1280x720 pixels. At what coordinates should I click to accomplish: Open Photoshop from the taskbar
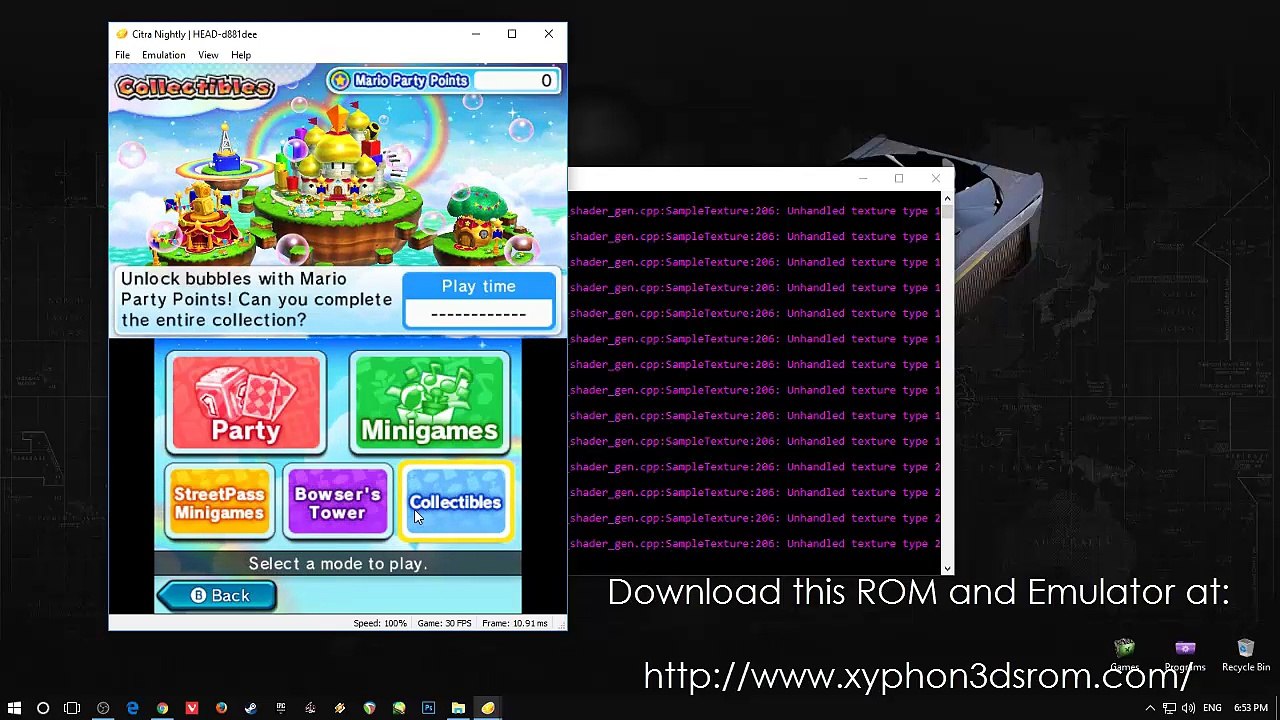429,708
